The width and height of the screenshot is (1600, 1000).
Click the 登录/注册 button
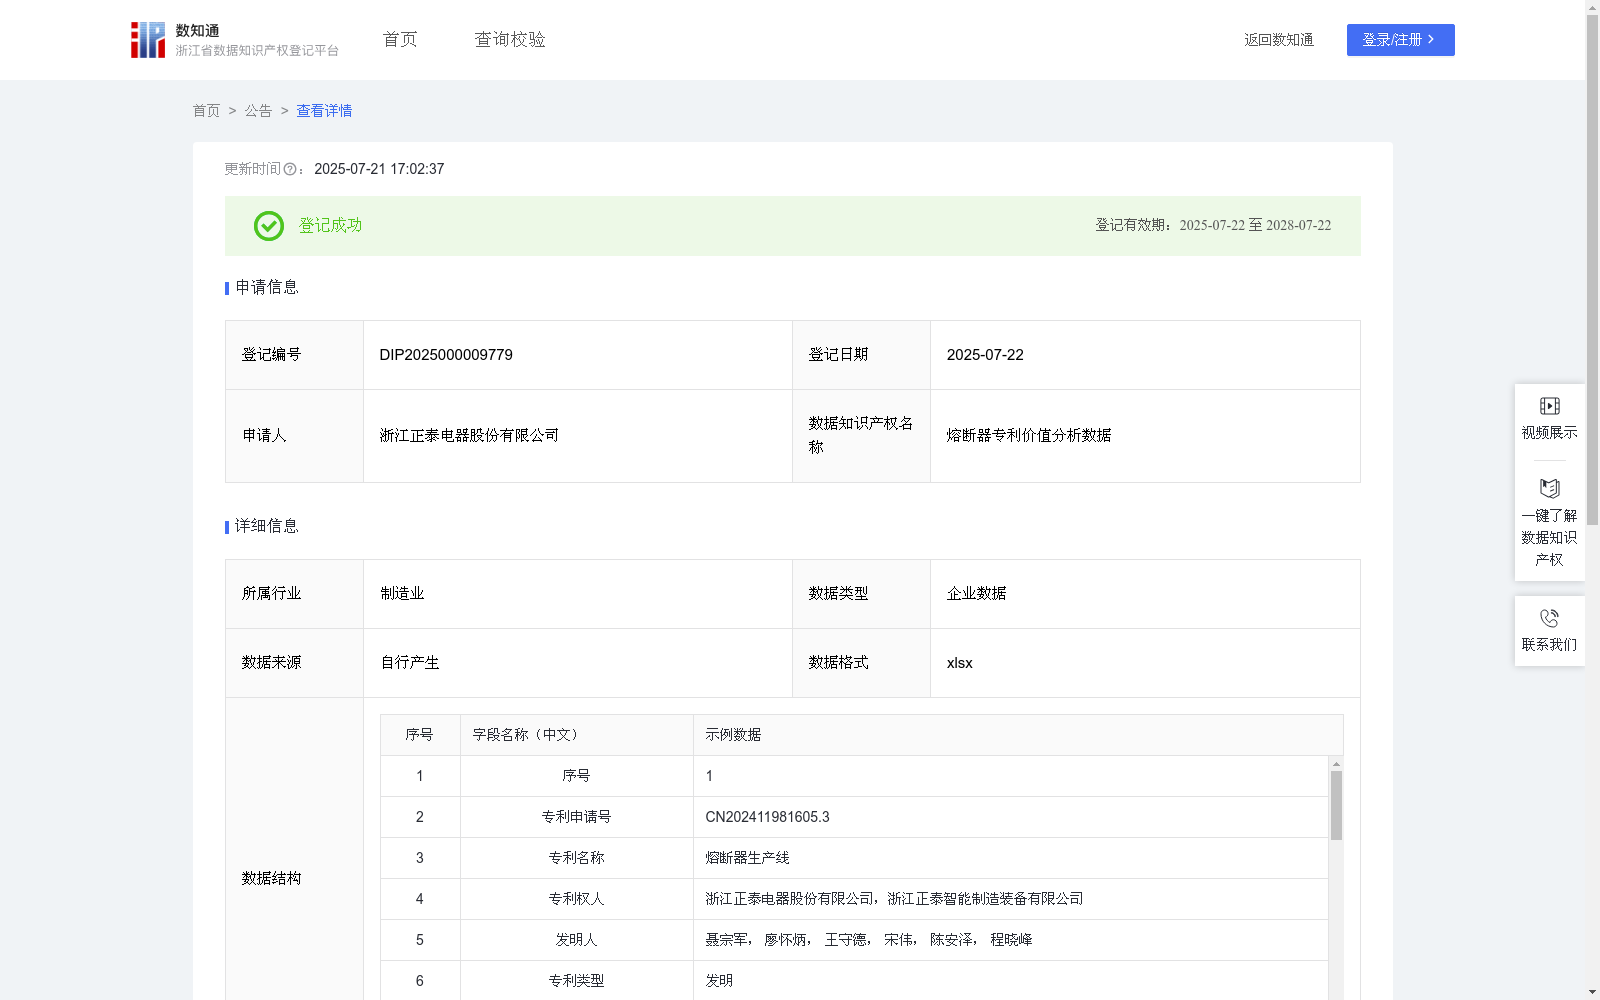coord(1400,40)
